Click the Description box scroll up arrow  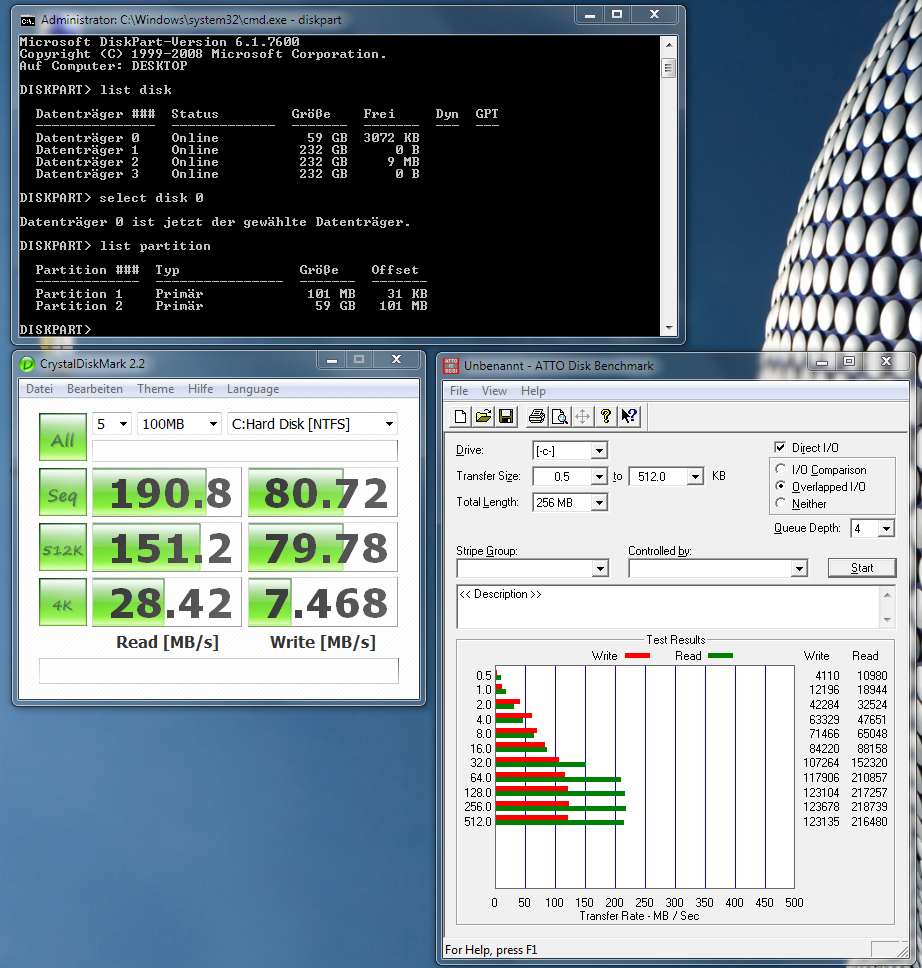pyautogui.click(x=887, y=595)
